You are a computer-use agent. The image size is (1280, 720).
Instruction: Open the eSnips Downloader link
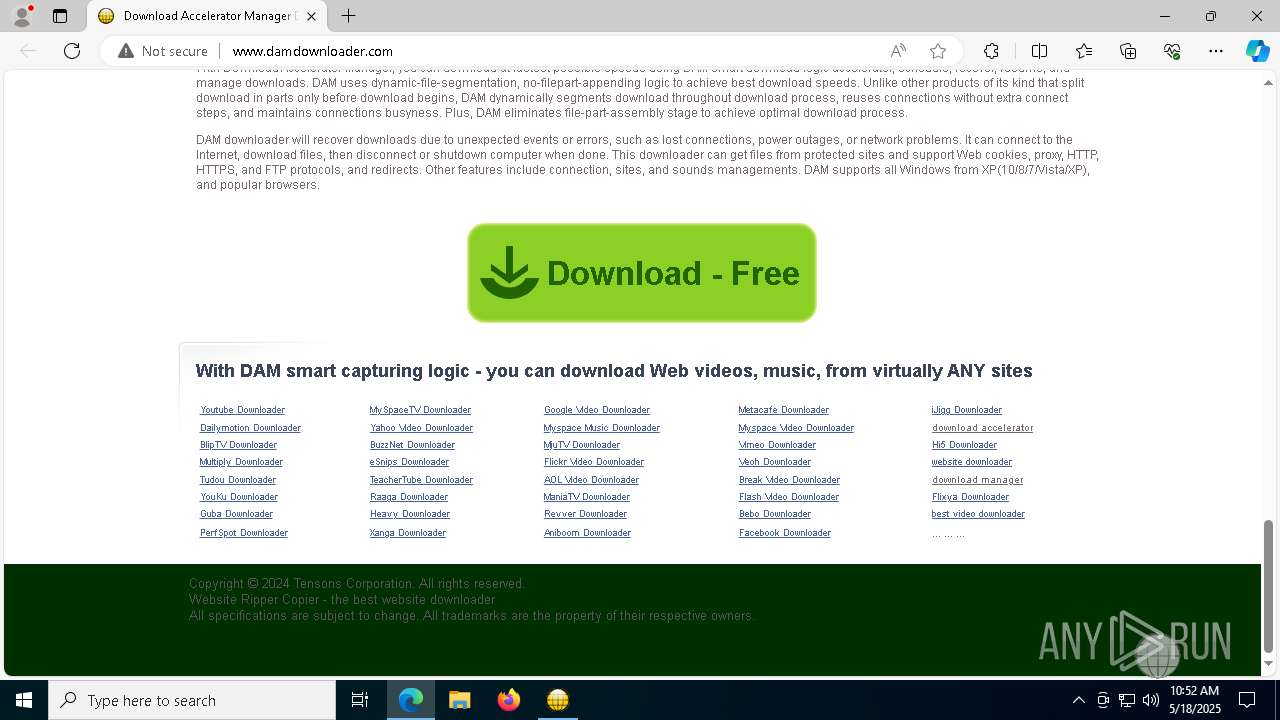(x=409, y=462)
